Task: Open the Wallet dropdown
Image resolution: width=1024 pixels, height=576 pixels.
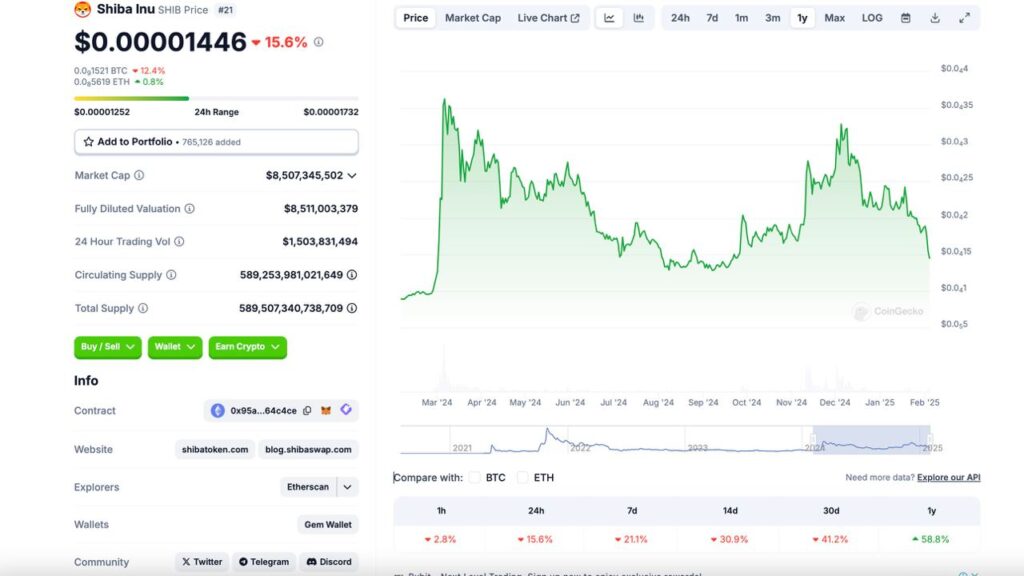Action: coord(175,347)
